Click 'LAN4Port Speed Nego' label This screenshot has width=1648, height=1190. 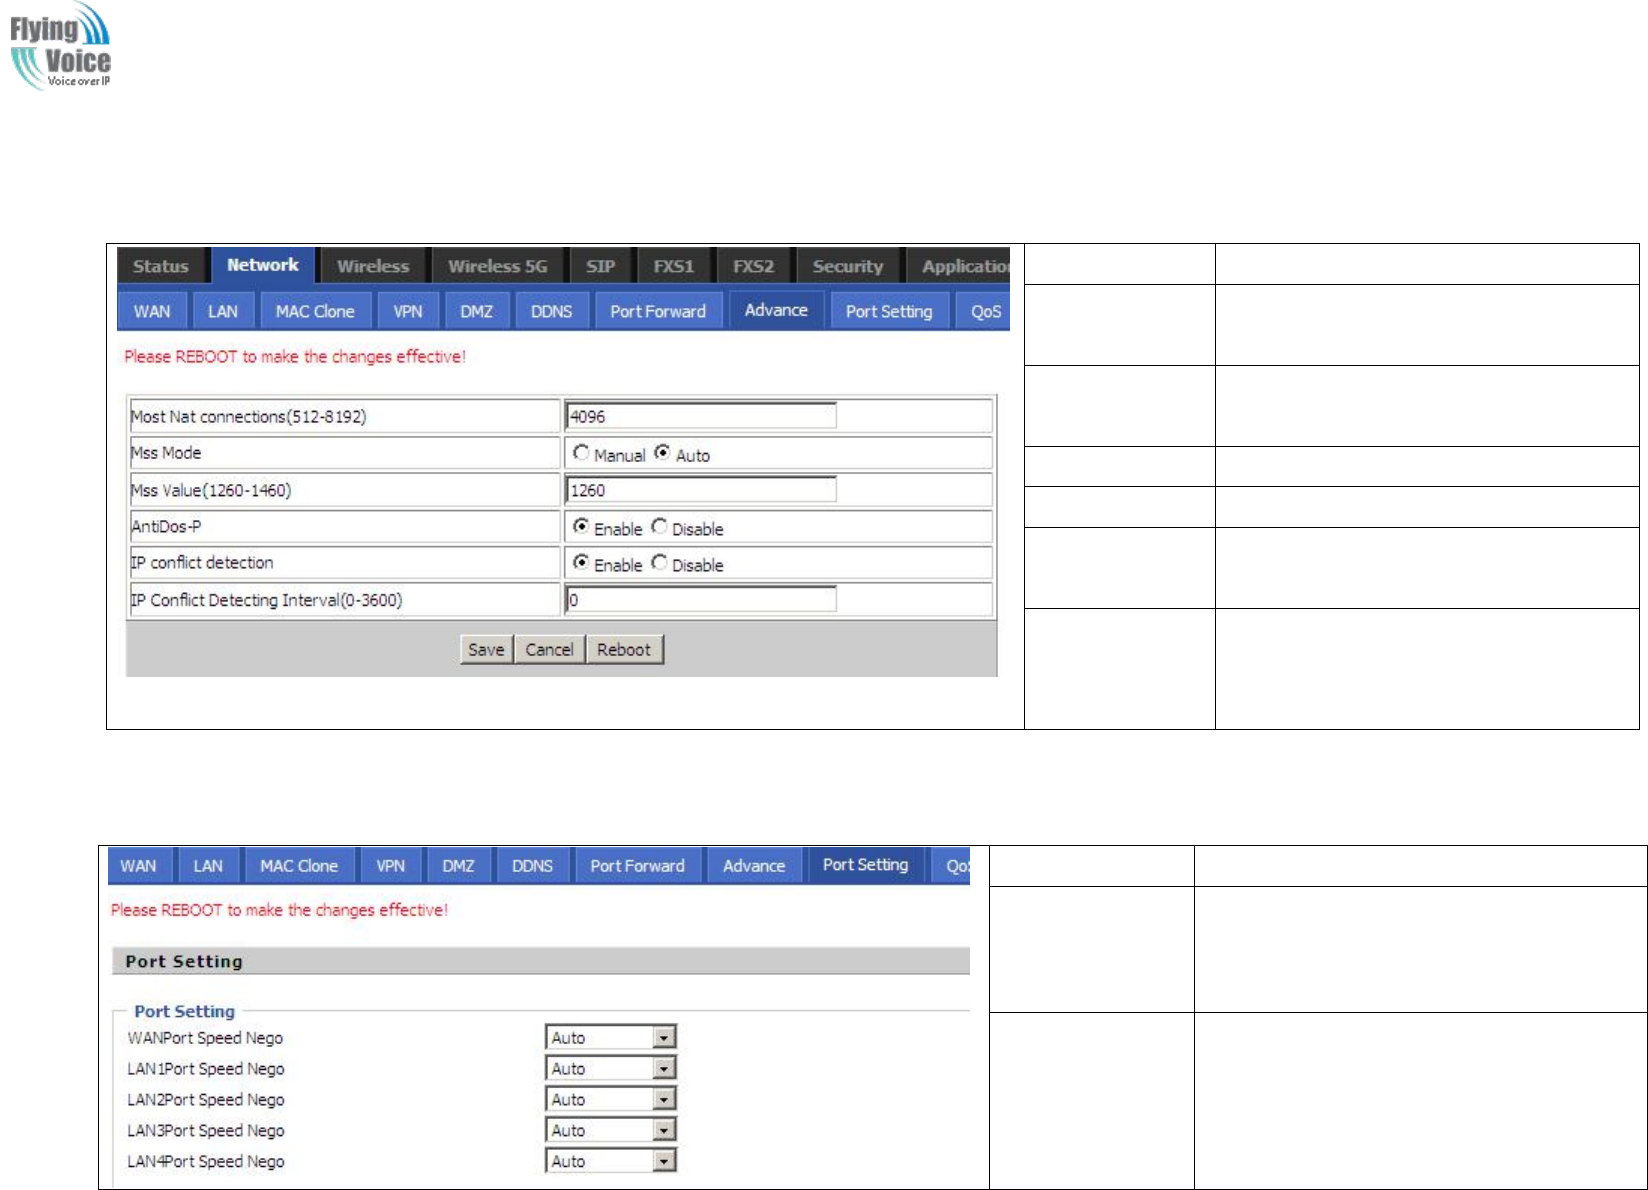click(206, 1161)
